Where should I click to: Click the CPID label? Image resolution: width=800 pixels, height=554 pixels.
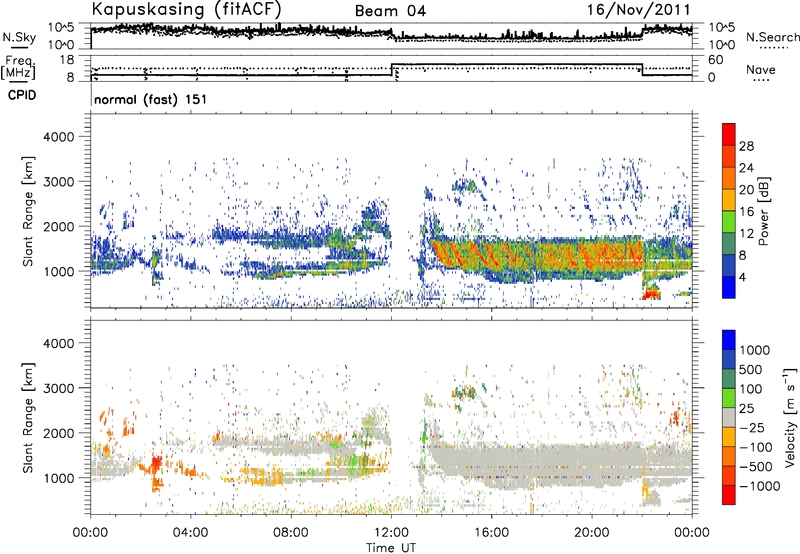coord(22,95)
